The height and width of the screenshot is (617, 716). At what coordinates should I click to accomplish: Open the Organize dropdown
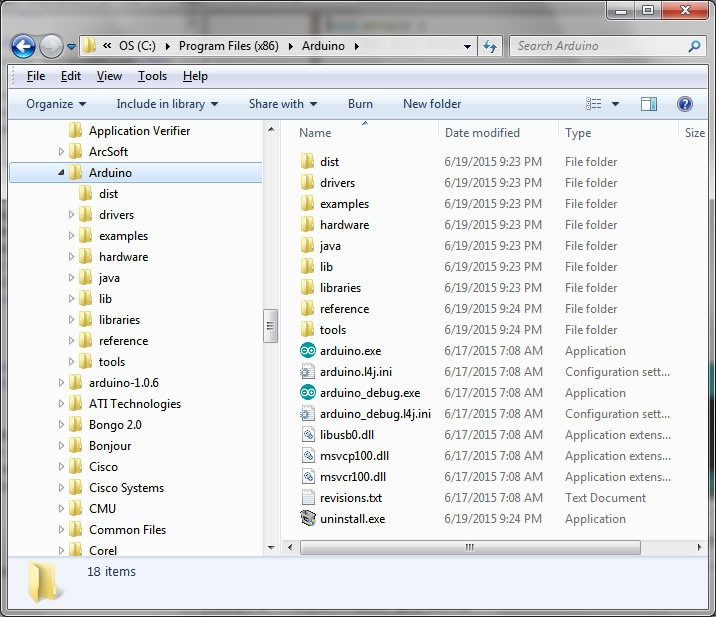pyautogui.click(x=56, y=104)
